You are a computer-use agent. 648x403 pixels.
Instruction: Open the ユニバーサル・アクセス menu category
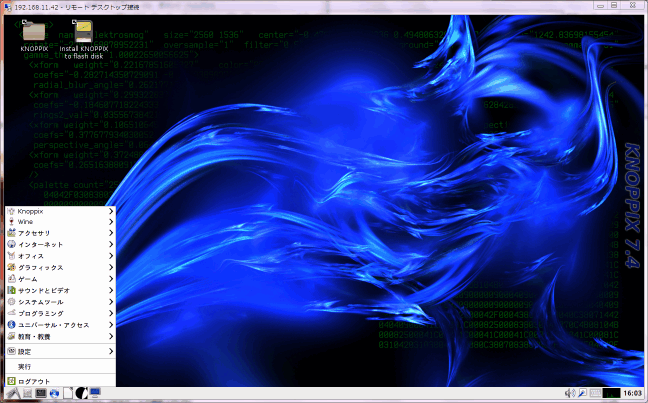(60, 325)
